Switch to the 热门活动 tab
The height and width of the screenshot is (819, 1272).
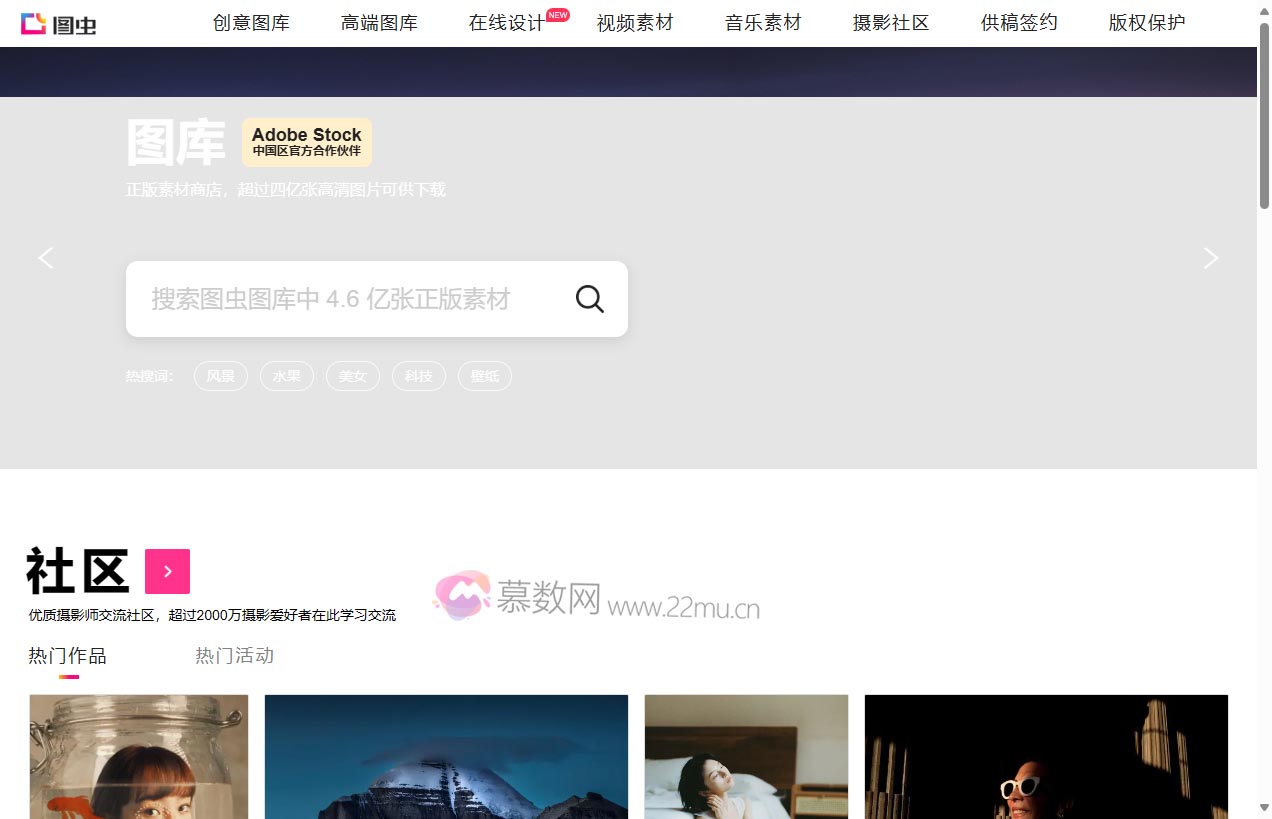click(235, 655)
